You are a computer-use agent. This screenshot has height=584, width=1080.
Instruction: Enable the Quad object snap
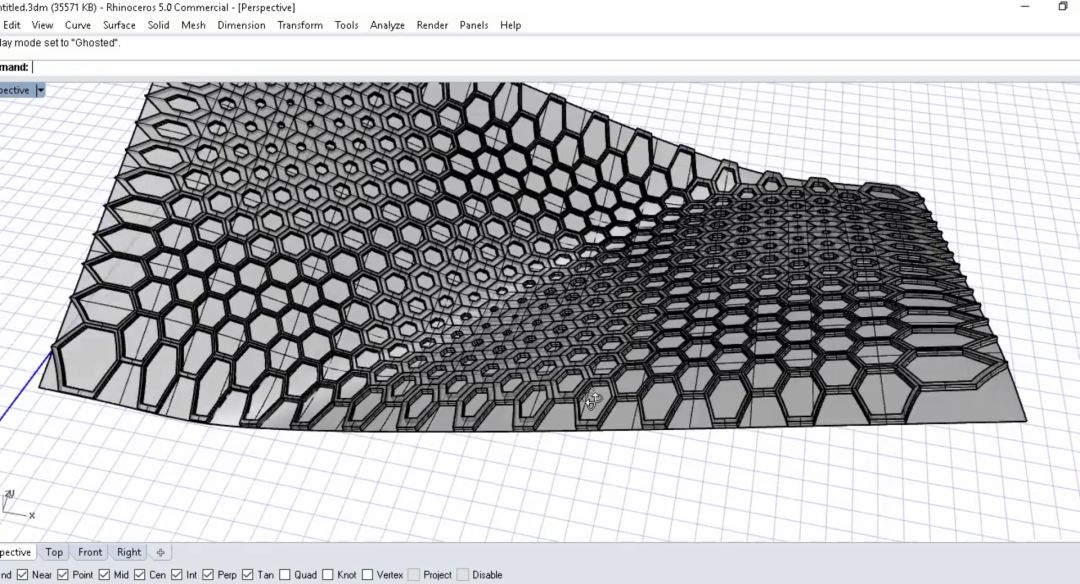pyautogui.click(x=285, y=575)
